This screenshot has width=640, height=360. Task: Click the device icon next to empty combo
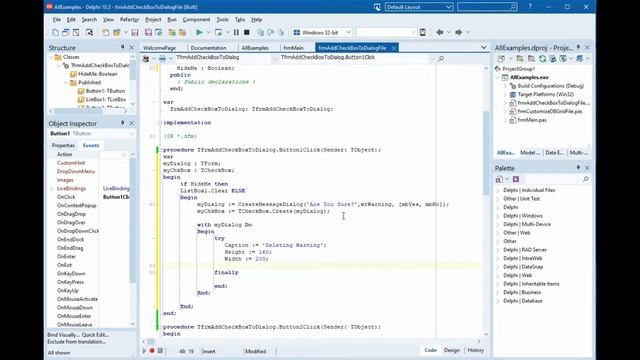click(423, 32)
